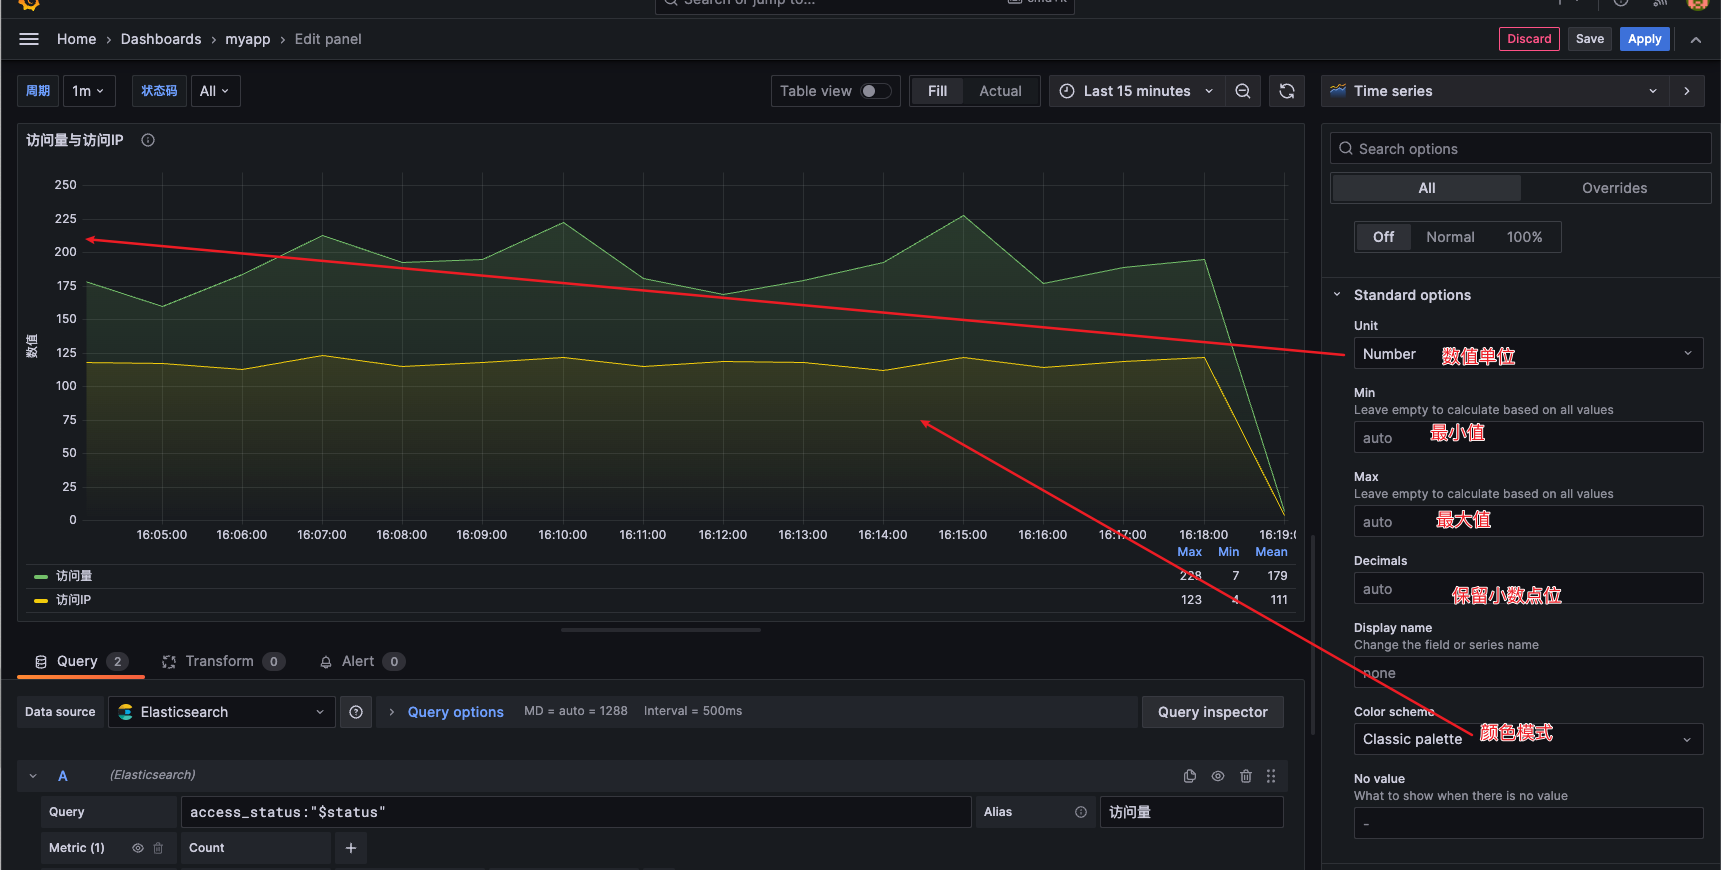The image size is (1721, 870).
Task: Toggle the Table view switch
Action: click(875, 91)
